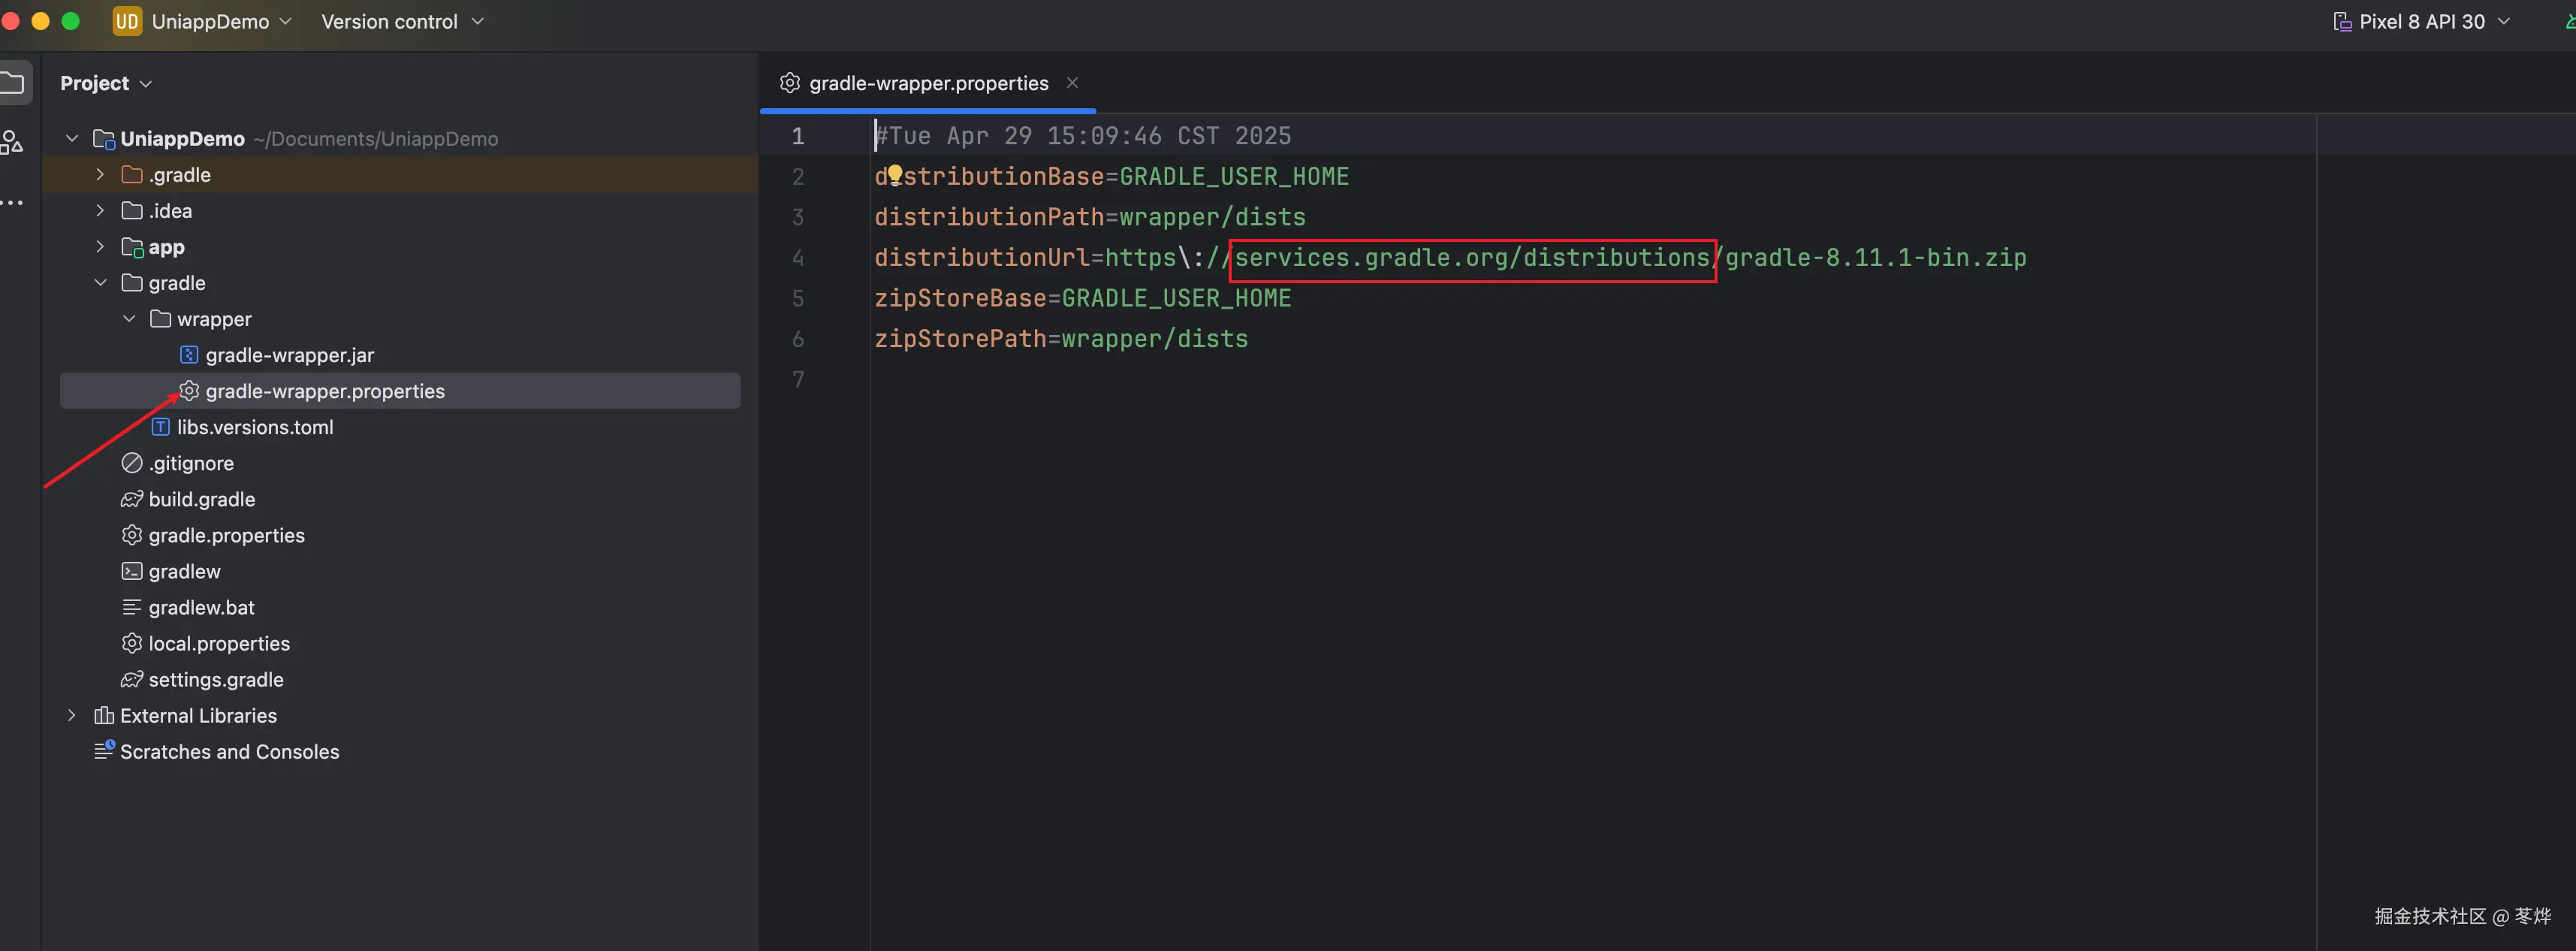The image size is (2576, 951).
Task: Open the .gitignore file
Action: point(191,463)
